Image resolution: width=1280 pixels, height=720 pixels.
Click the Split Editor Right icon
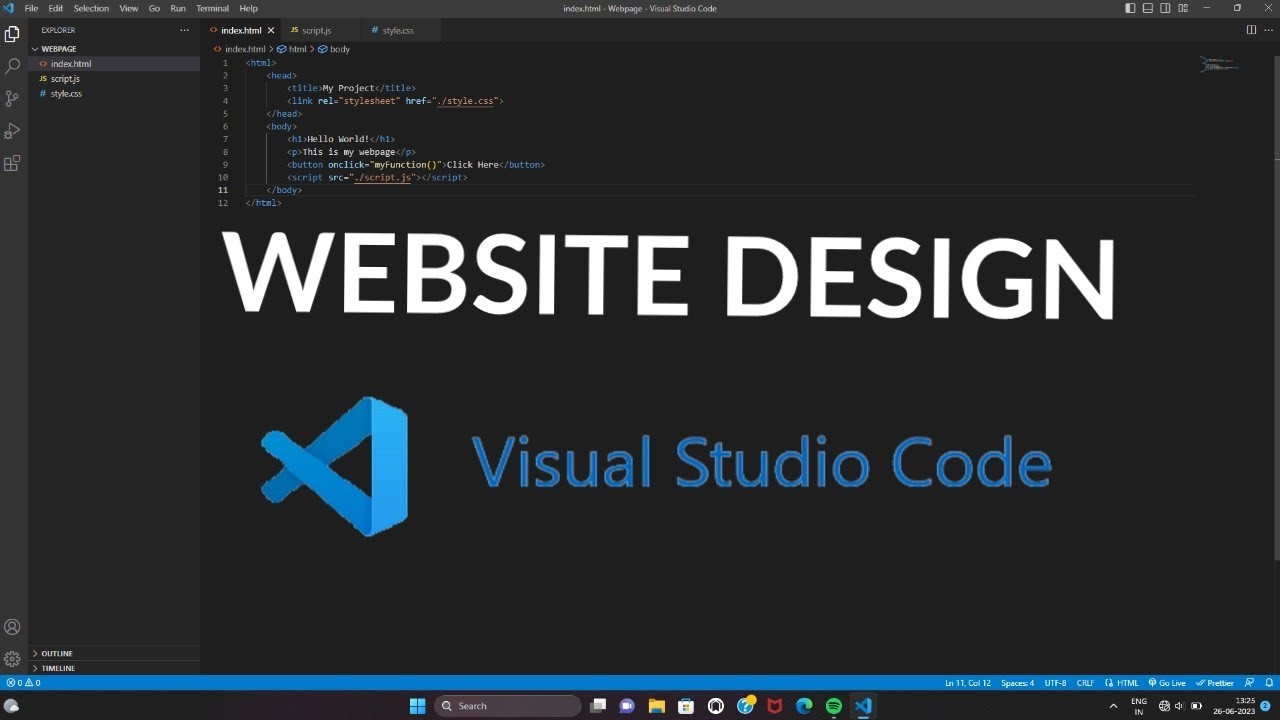tap(1251, 30)
